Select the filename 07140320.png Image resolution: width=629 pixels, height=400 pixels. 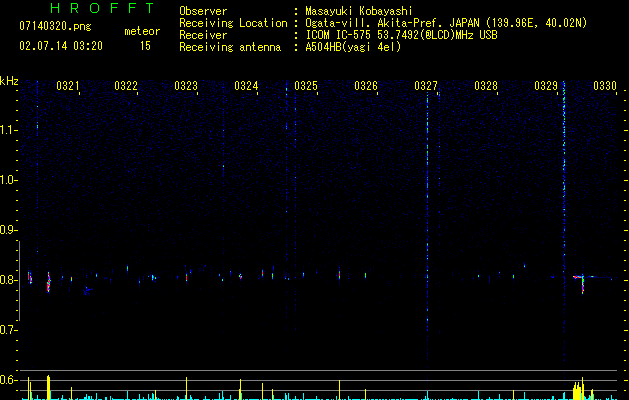point(55,26)
